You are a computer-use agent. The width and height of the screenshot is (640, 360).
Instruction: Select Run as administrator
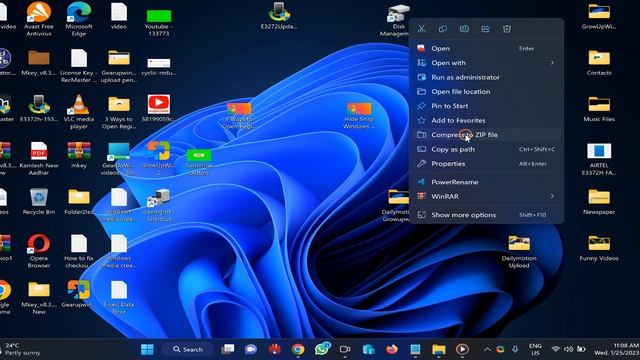[486, 77]
